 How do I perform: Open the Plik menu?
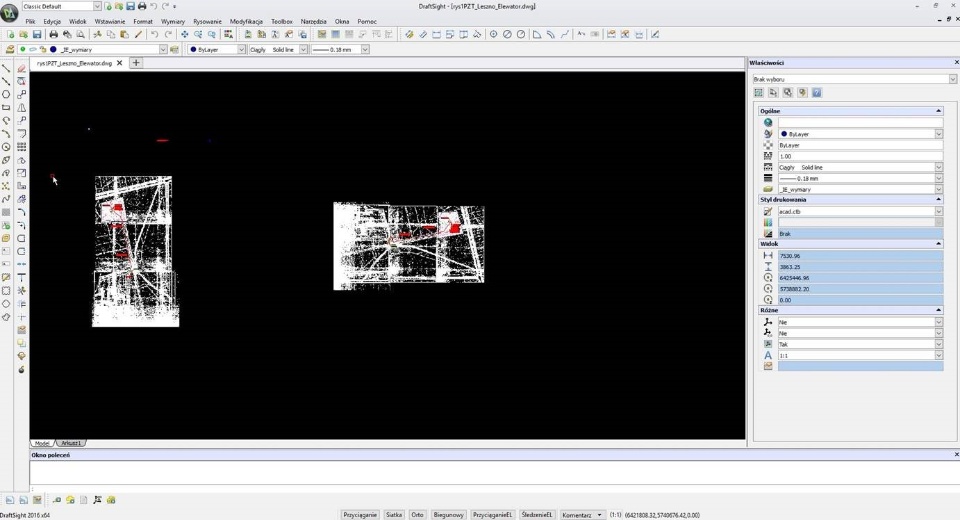tap(30, 21)
